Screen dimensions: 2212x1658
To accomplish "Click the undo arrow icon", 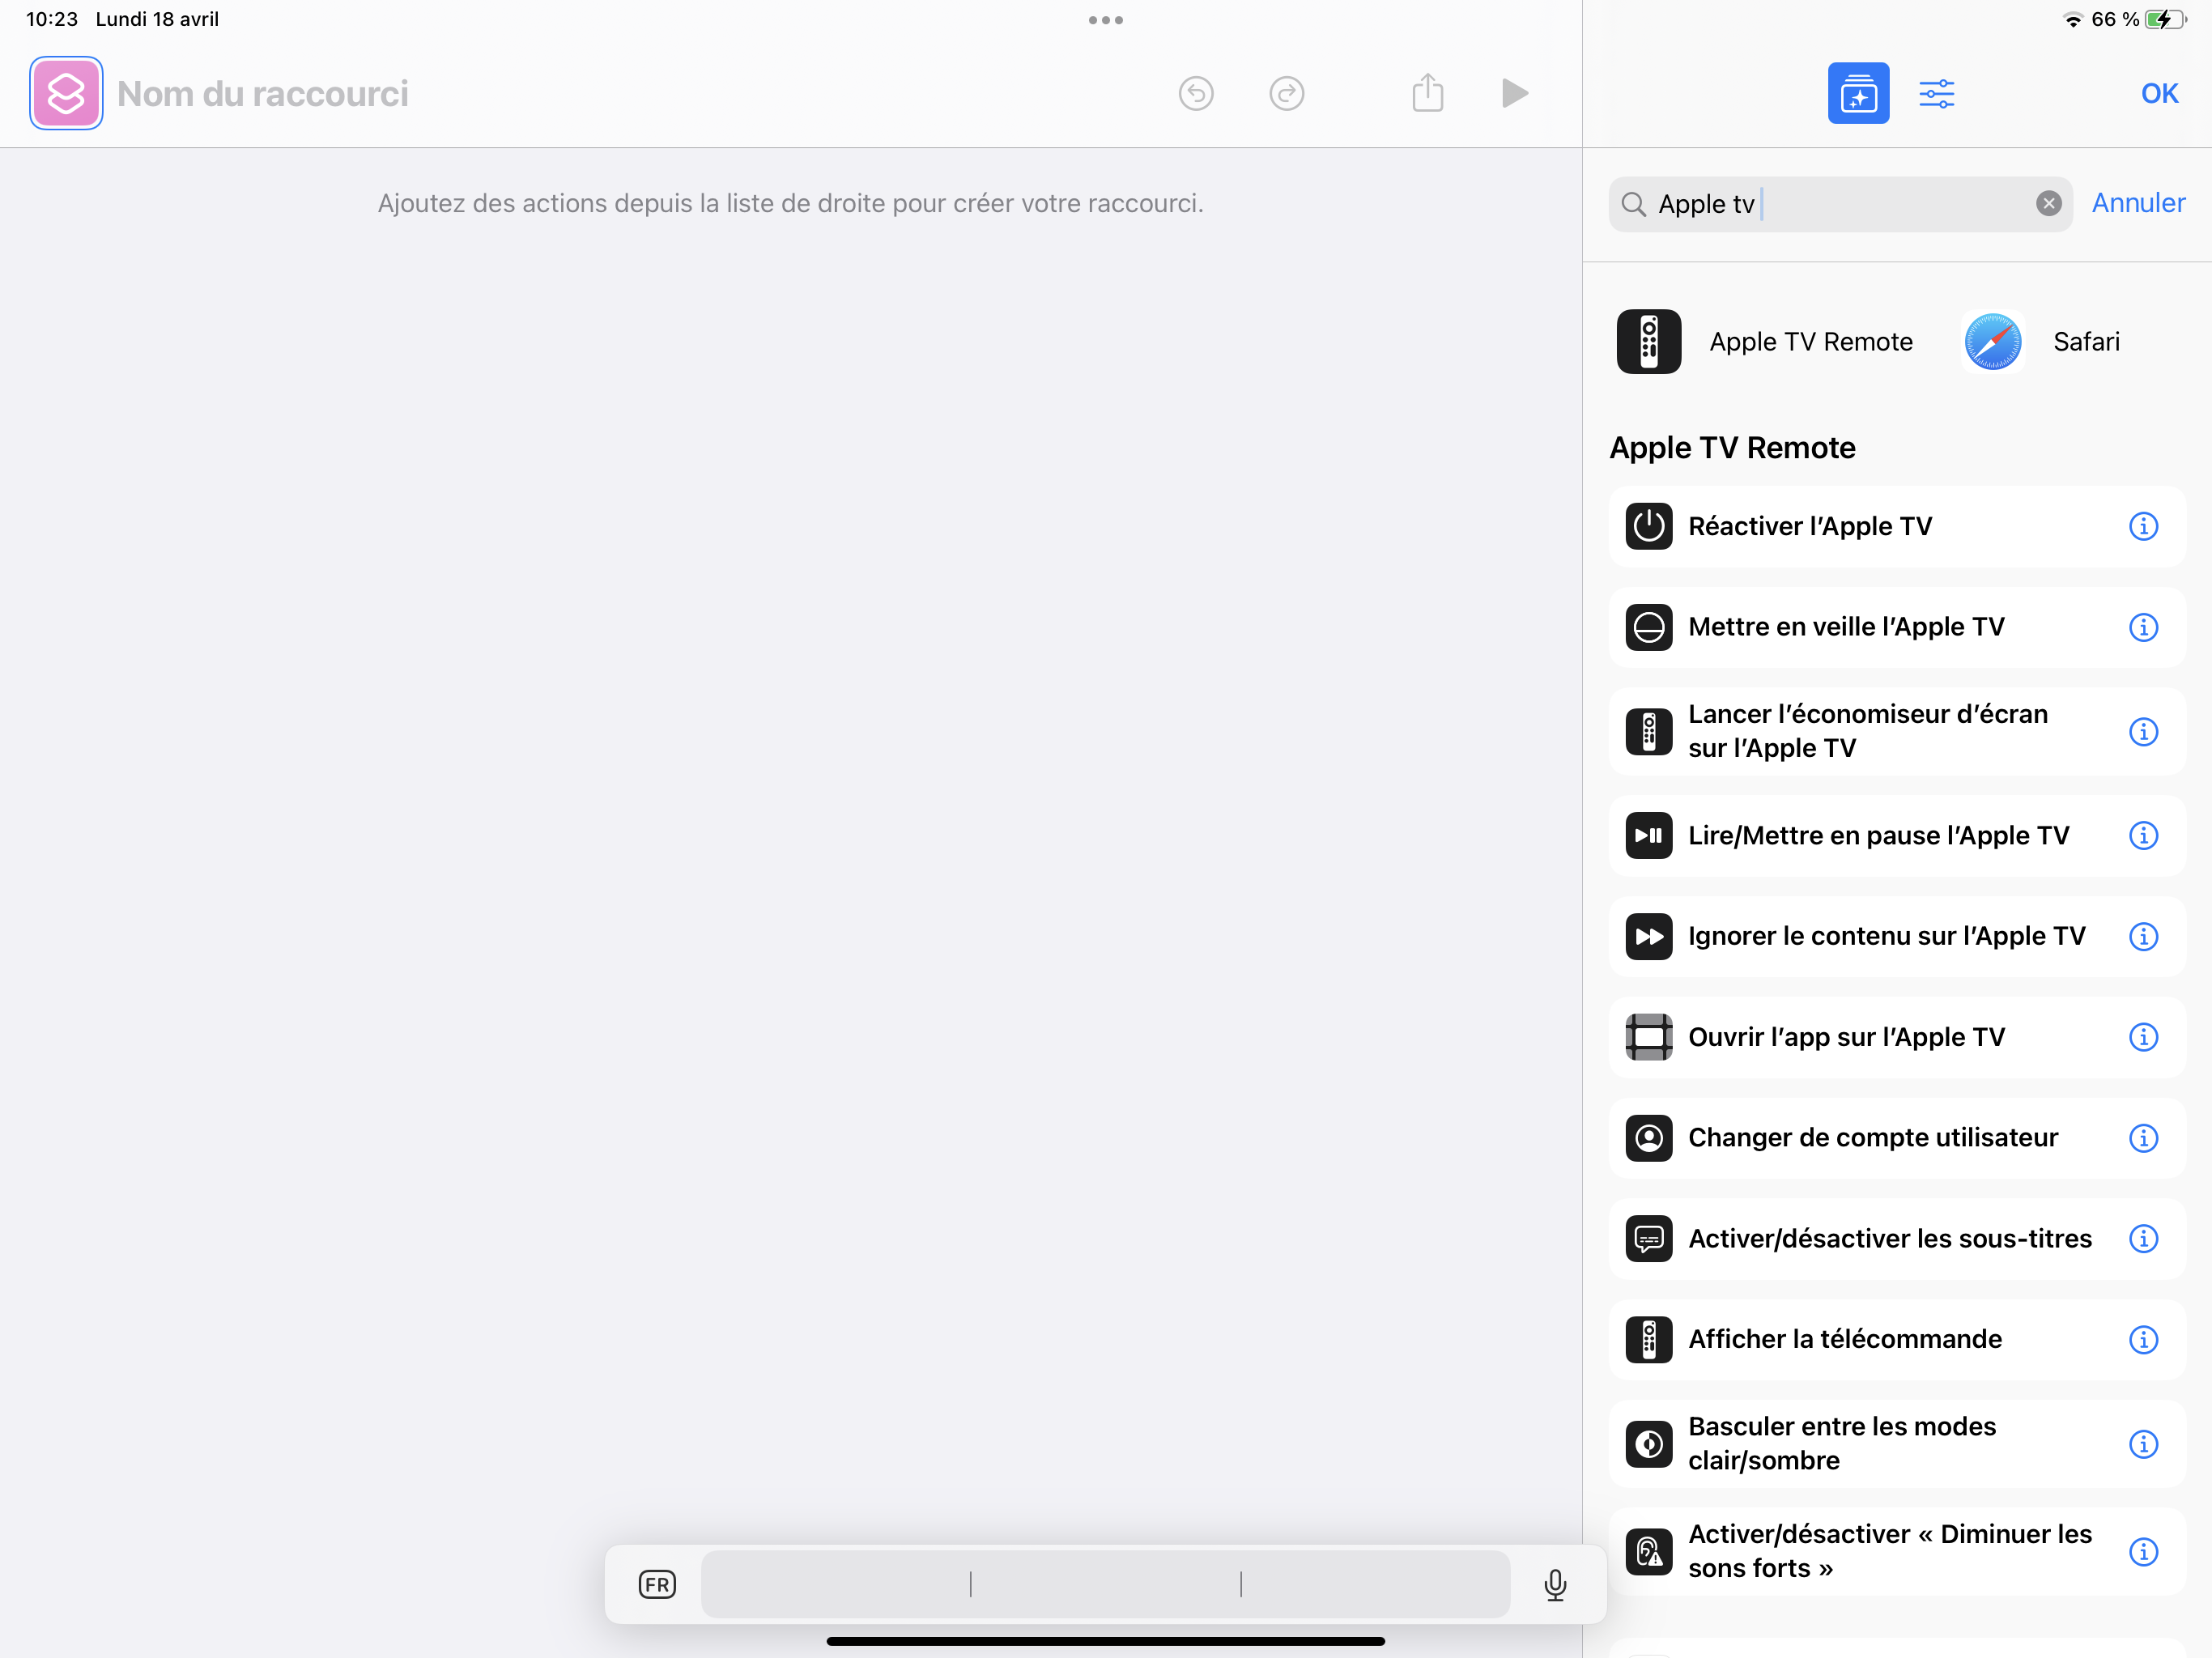I will 1195,93.
